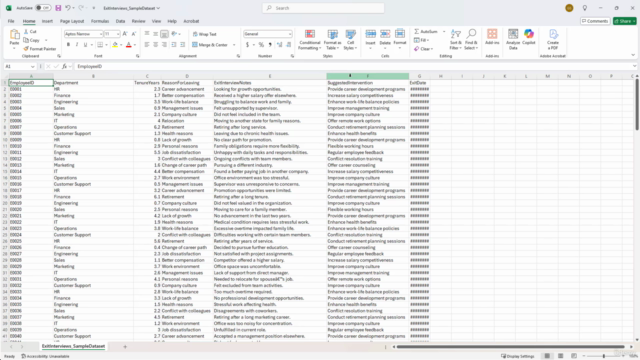640x360 pixels.
Task: Apply Bold formatting
Action: coord(68,44)
